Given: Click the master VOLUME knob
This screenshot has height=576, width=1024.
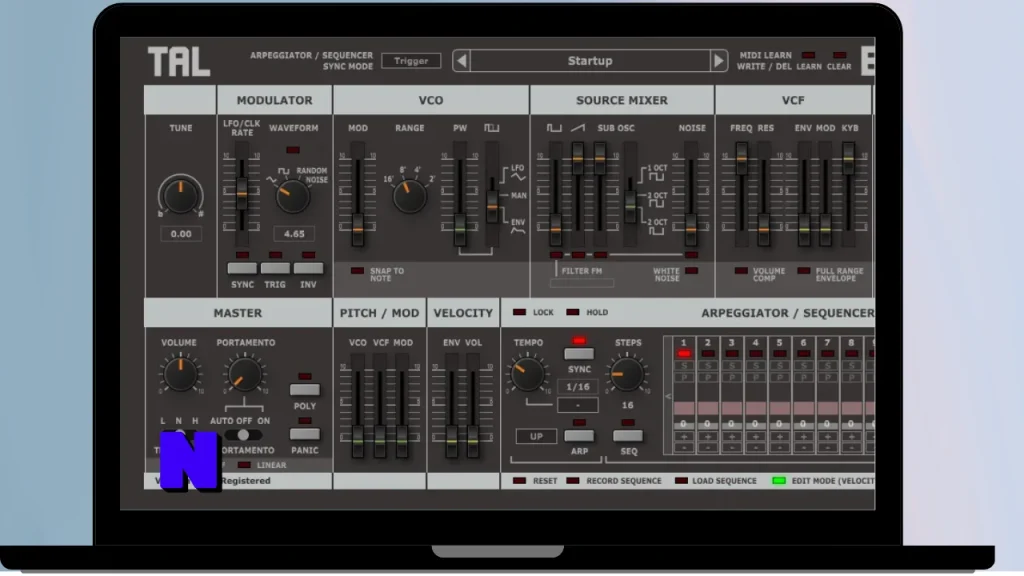Looking at the screenshot, I should [180, 374].
